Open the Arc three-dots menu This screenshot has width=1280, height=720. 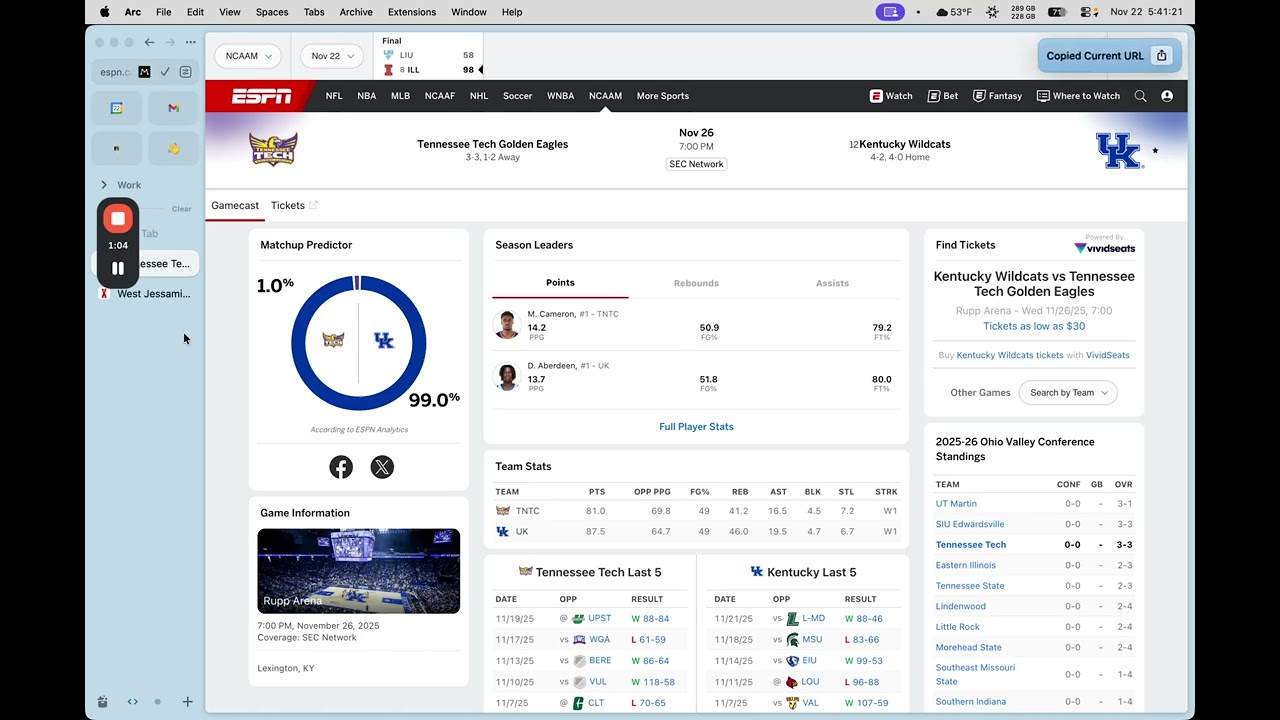tap(190, 42)
